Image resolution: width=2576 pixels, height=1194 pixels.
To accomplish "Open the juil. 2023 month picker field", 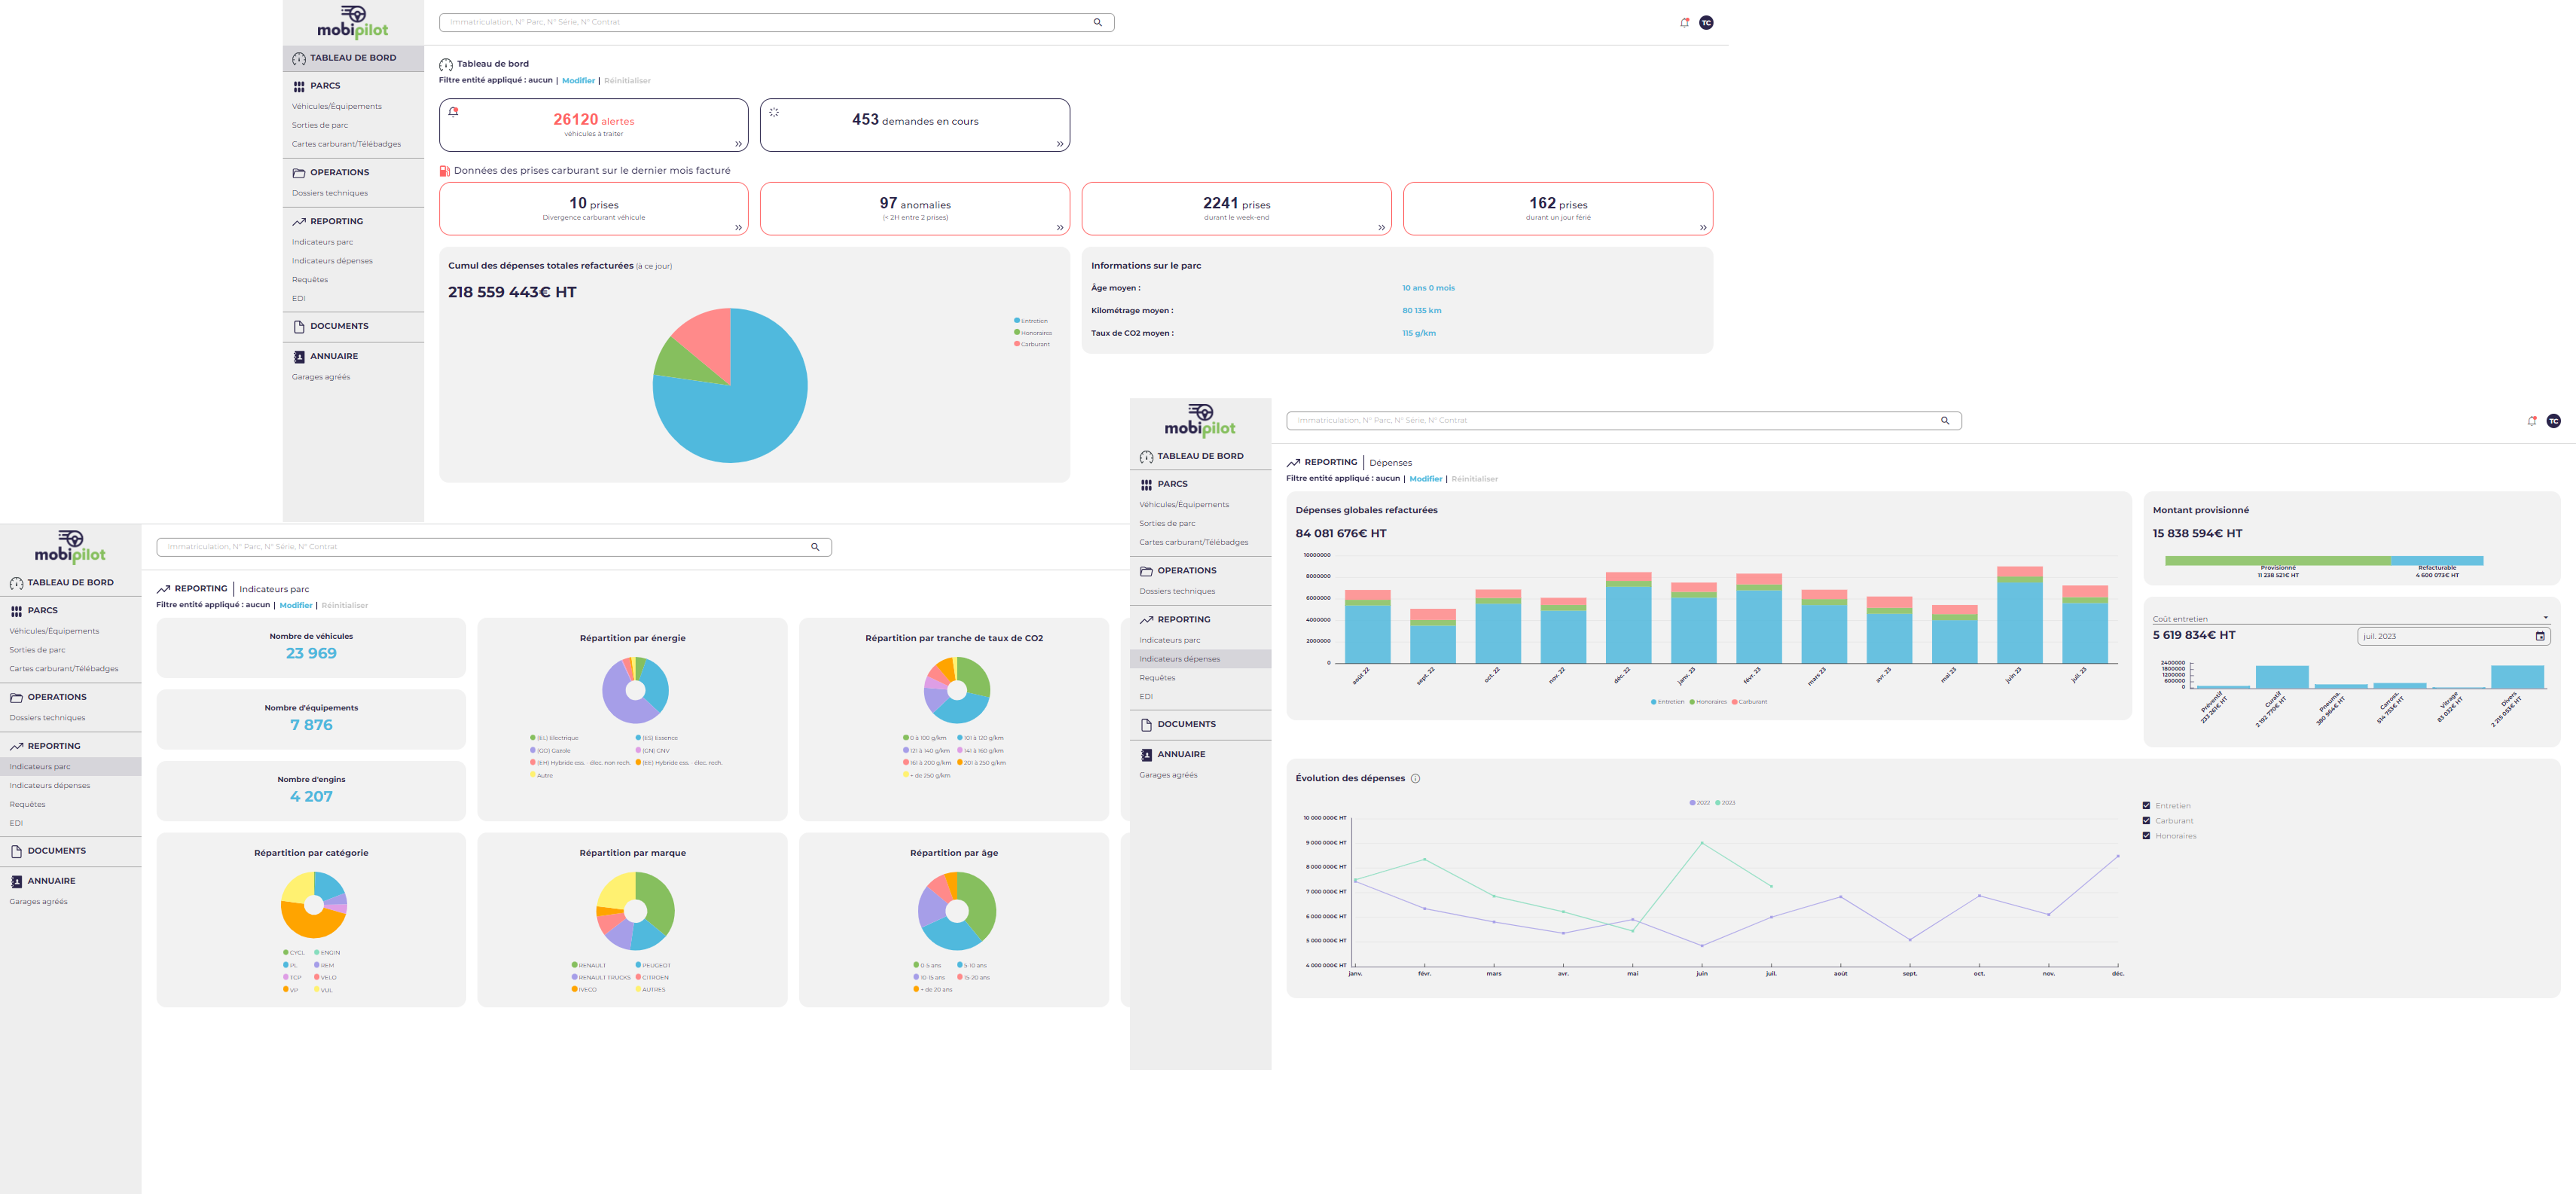I will [2453, 636].
